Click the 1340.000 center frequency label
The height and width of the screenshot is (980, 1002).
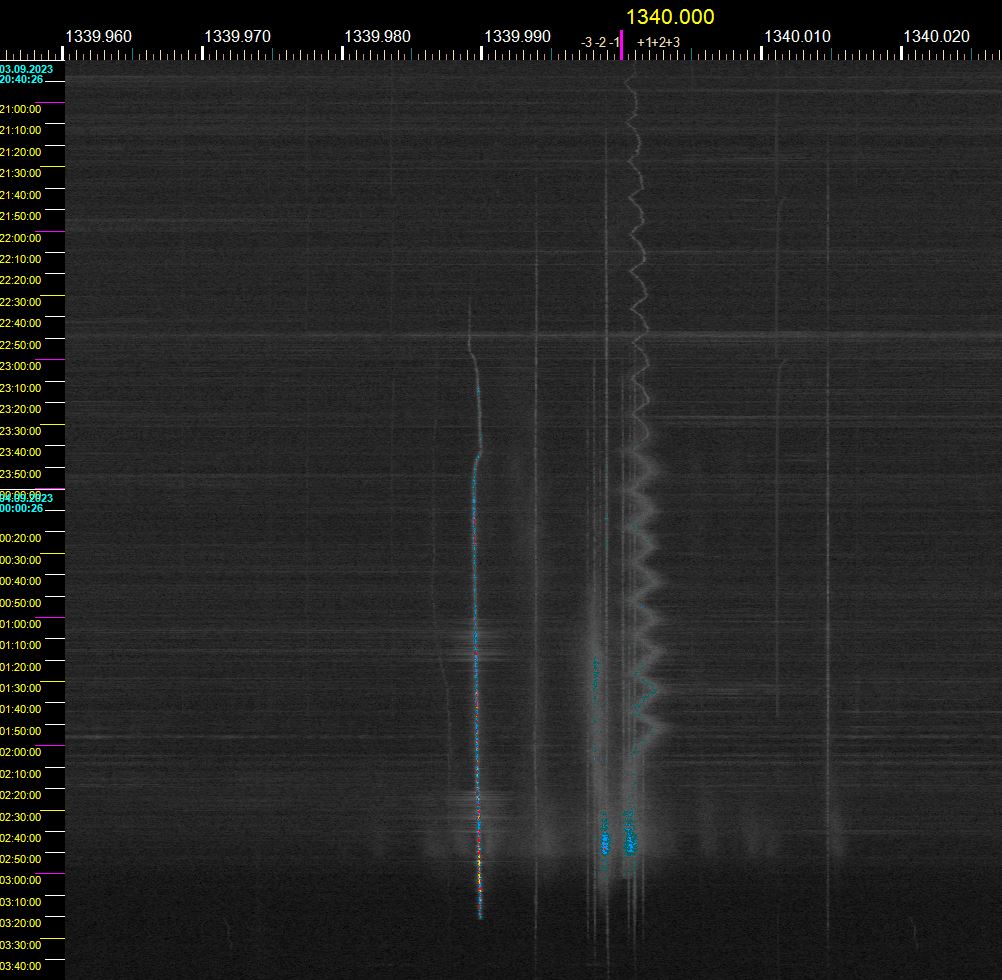click(x=670, y=17)
